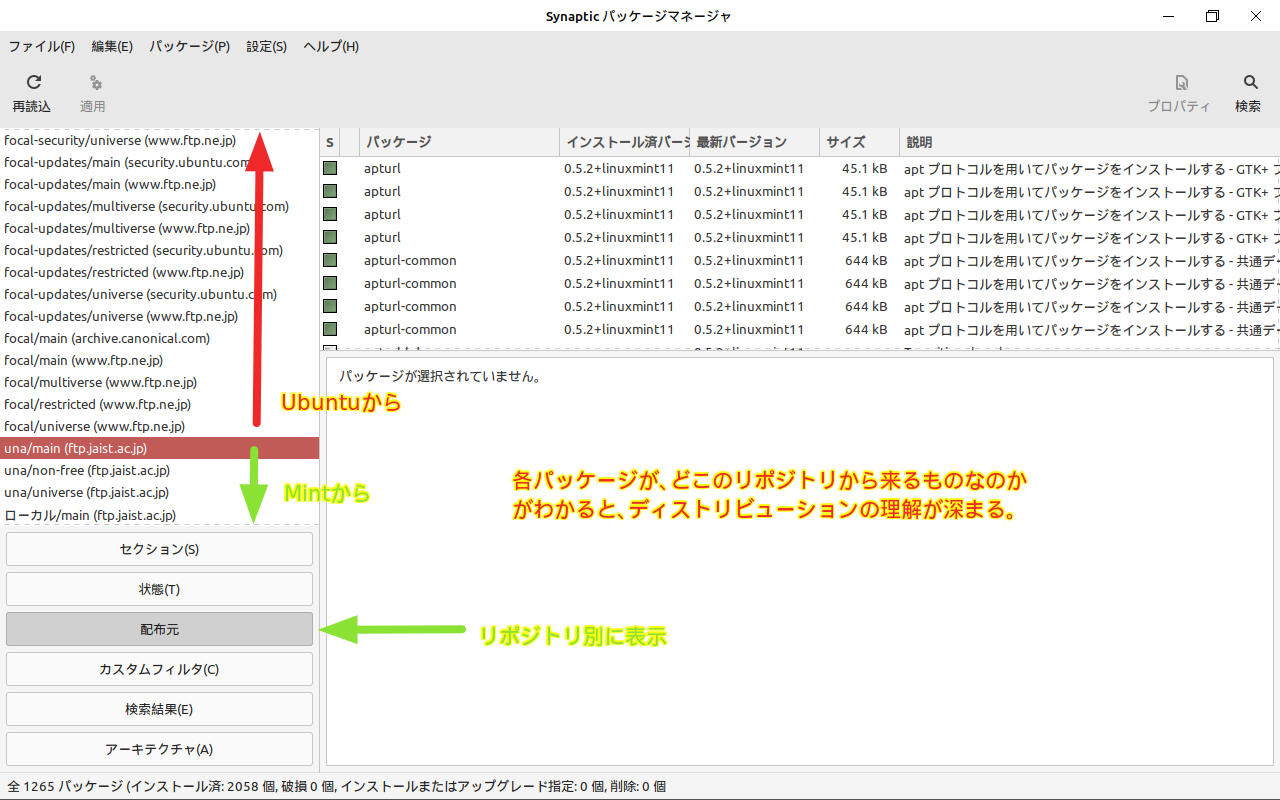Click the 検索結果(E) button
Viewport: 1280px width, 800px height.
(160, 709)
